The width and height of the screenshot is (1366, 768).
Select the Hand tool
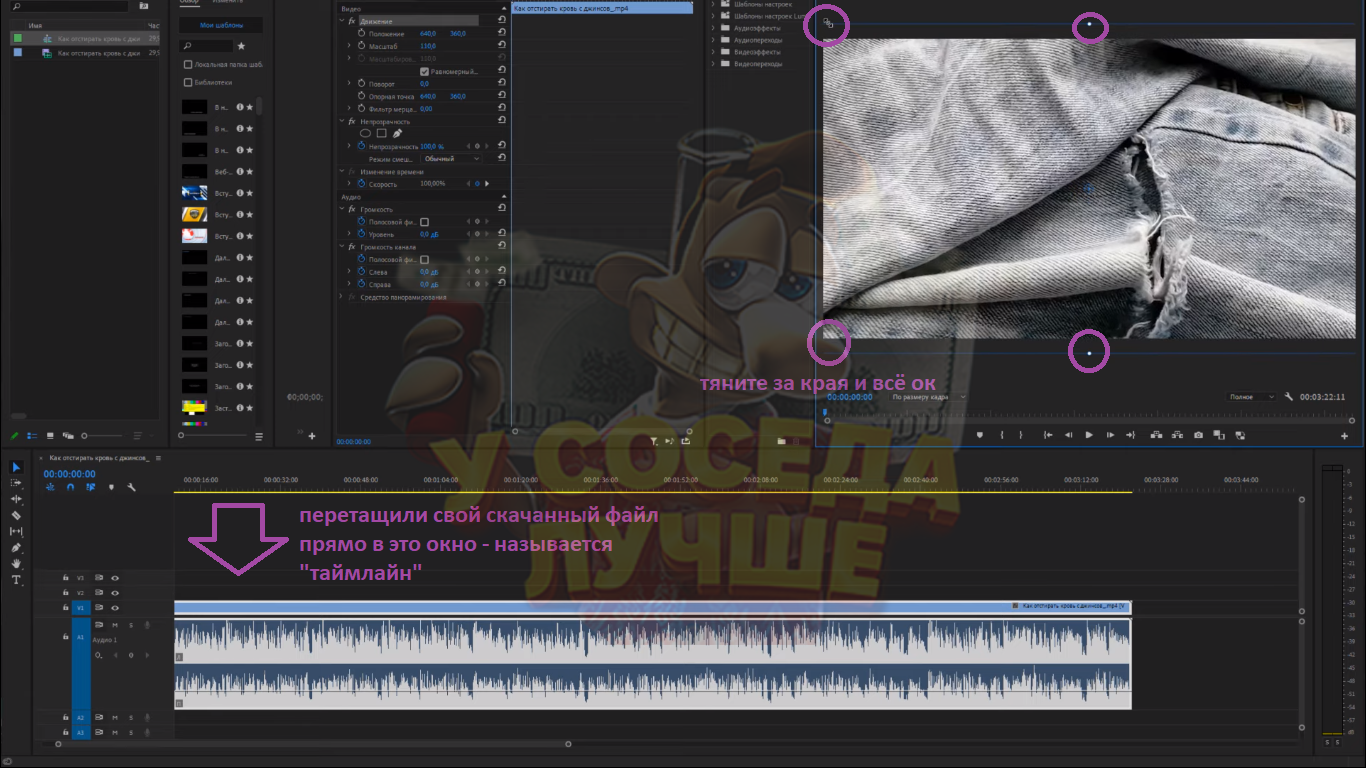(16, 564)
